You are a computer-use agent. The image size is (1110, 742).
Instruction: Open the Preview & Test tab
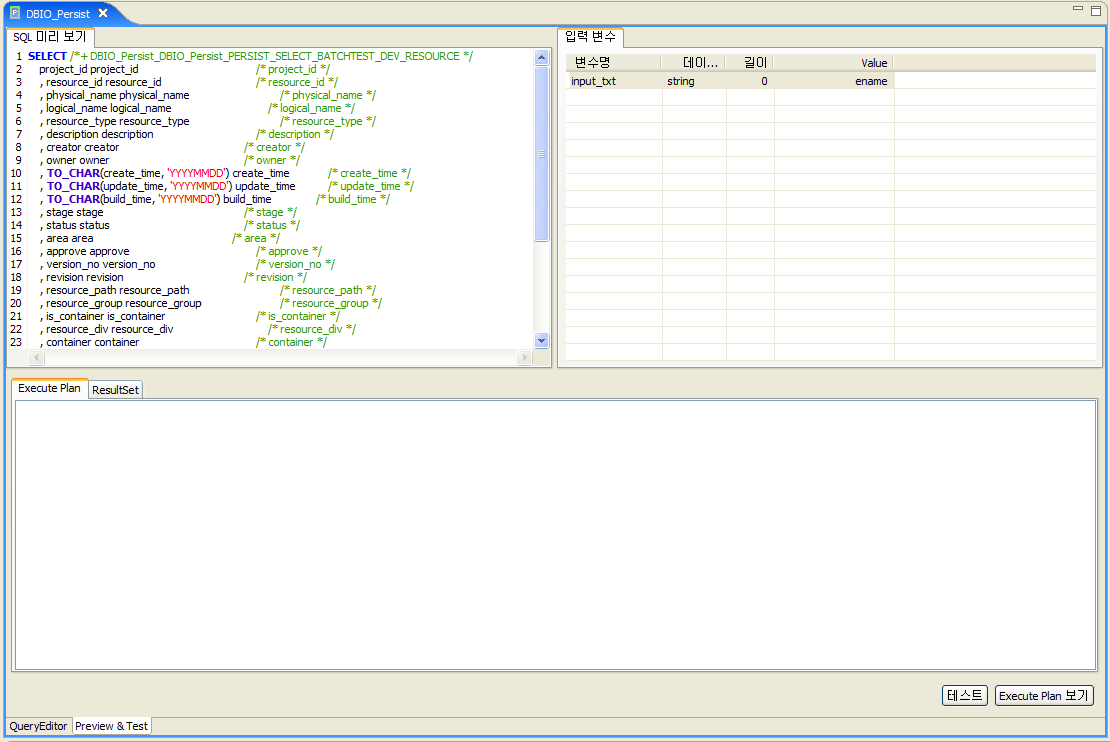[x=111, y=726]
